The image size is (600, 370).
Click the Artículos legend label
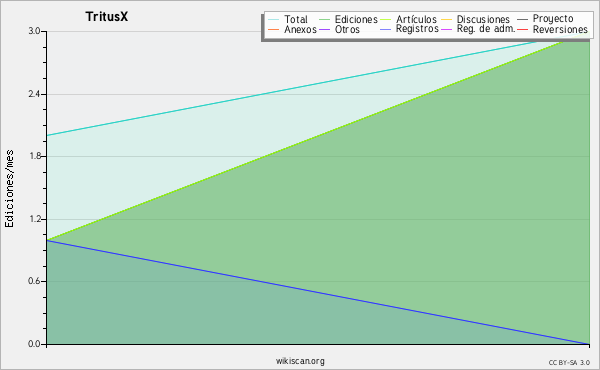(416, 19)
